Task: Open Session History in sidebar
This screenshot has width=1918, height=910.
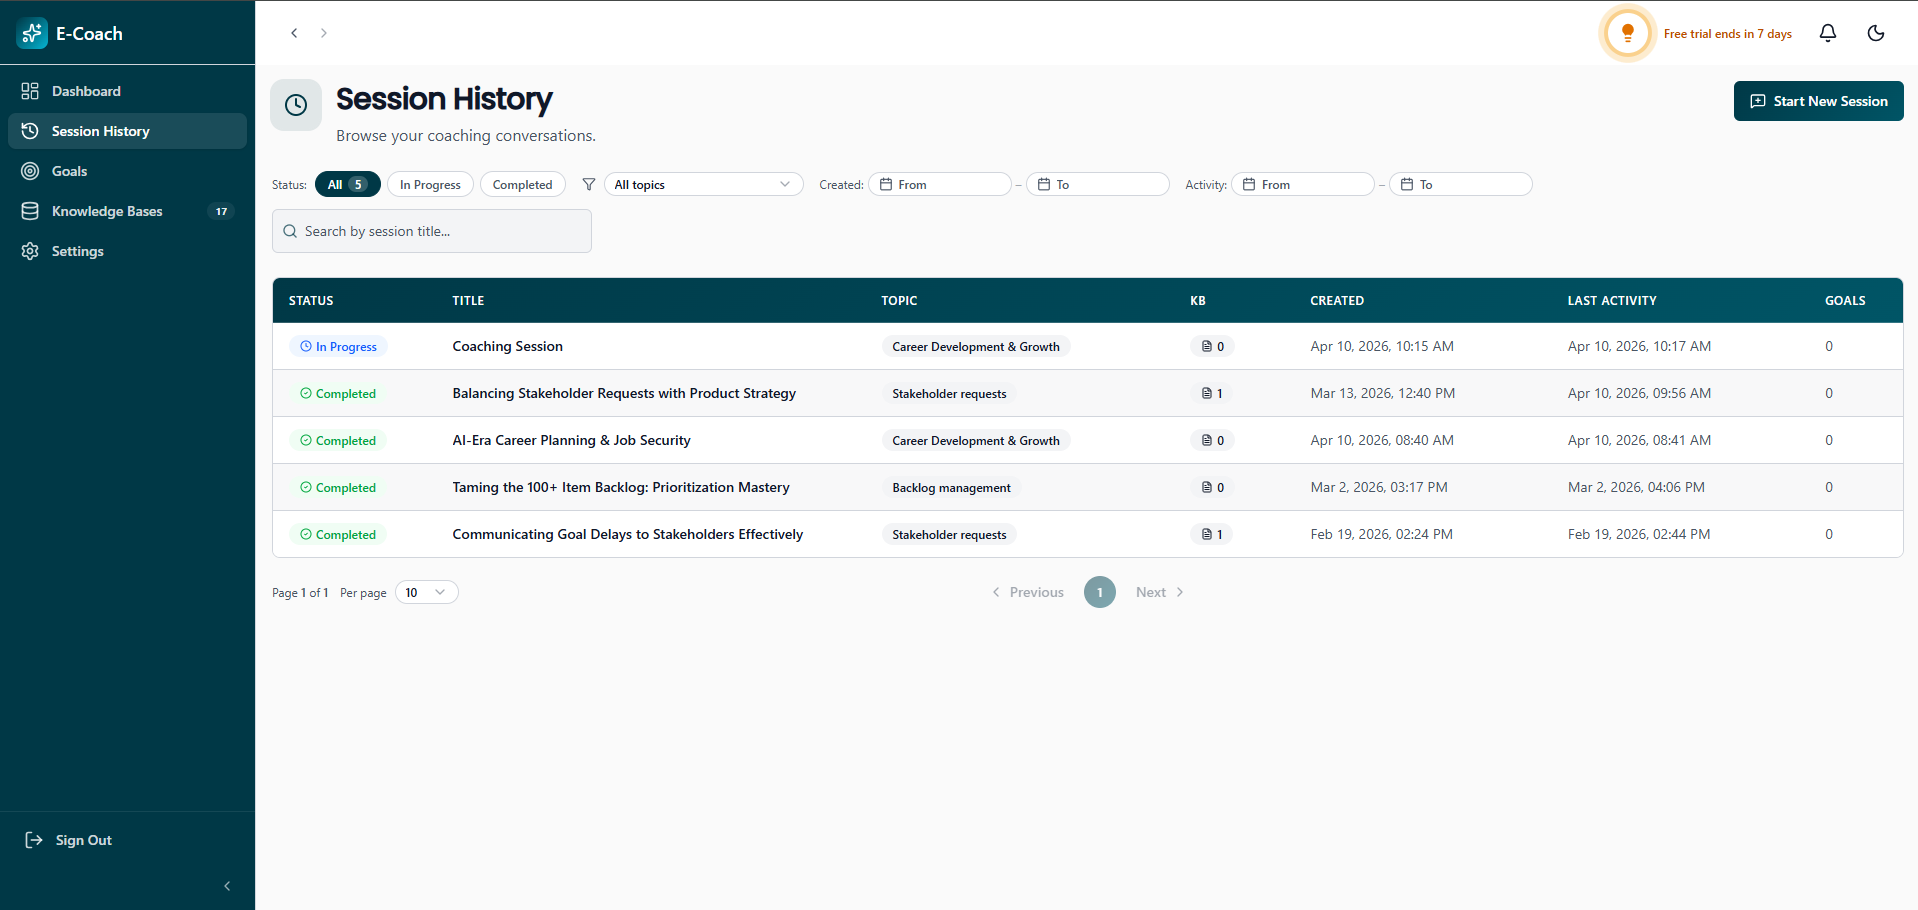Action: (x=127, y=131)
